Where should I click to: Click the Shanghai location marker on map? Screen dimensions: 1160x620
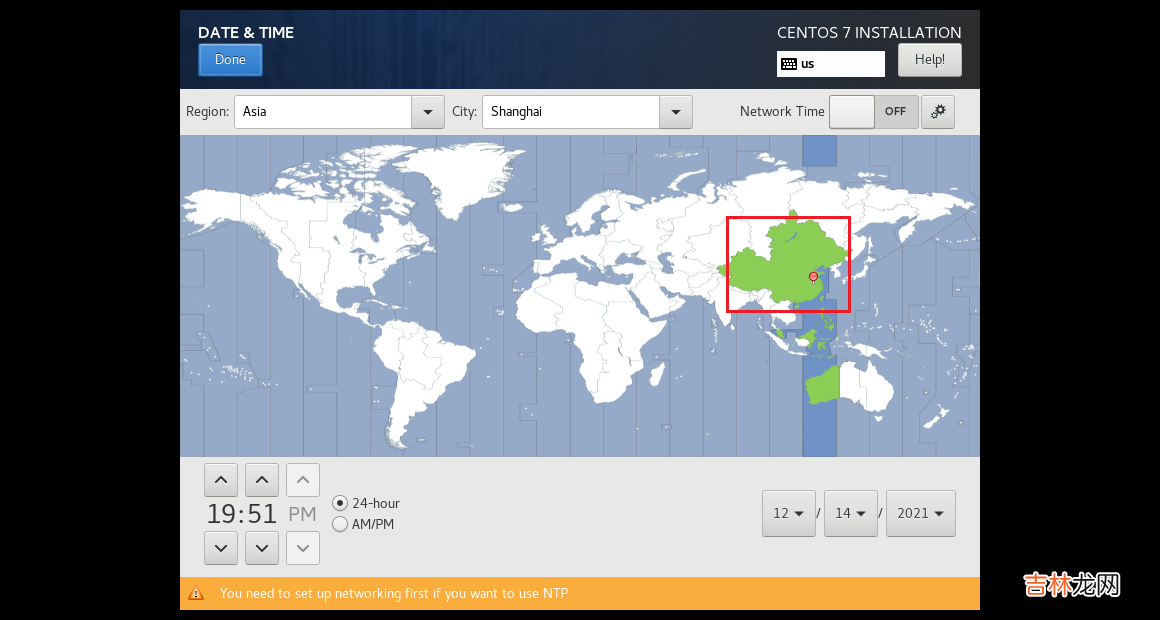(x=813, y=276)
